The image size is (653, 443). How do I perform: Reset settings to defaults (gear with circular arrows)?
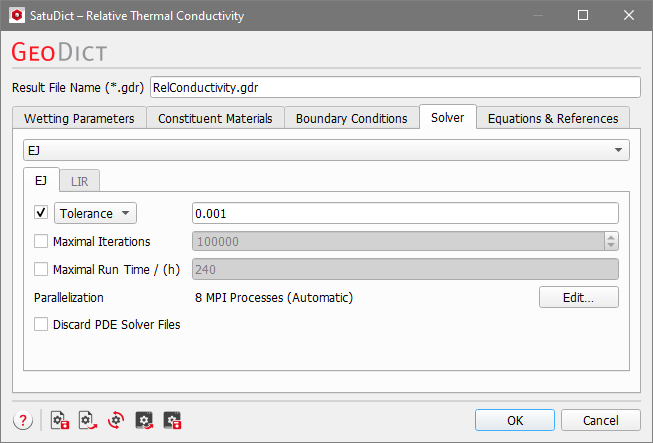[x=116, y=420]
